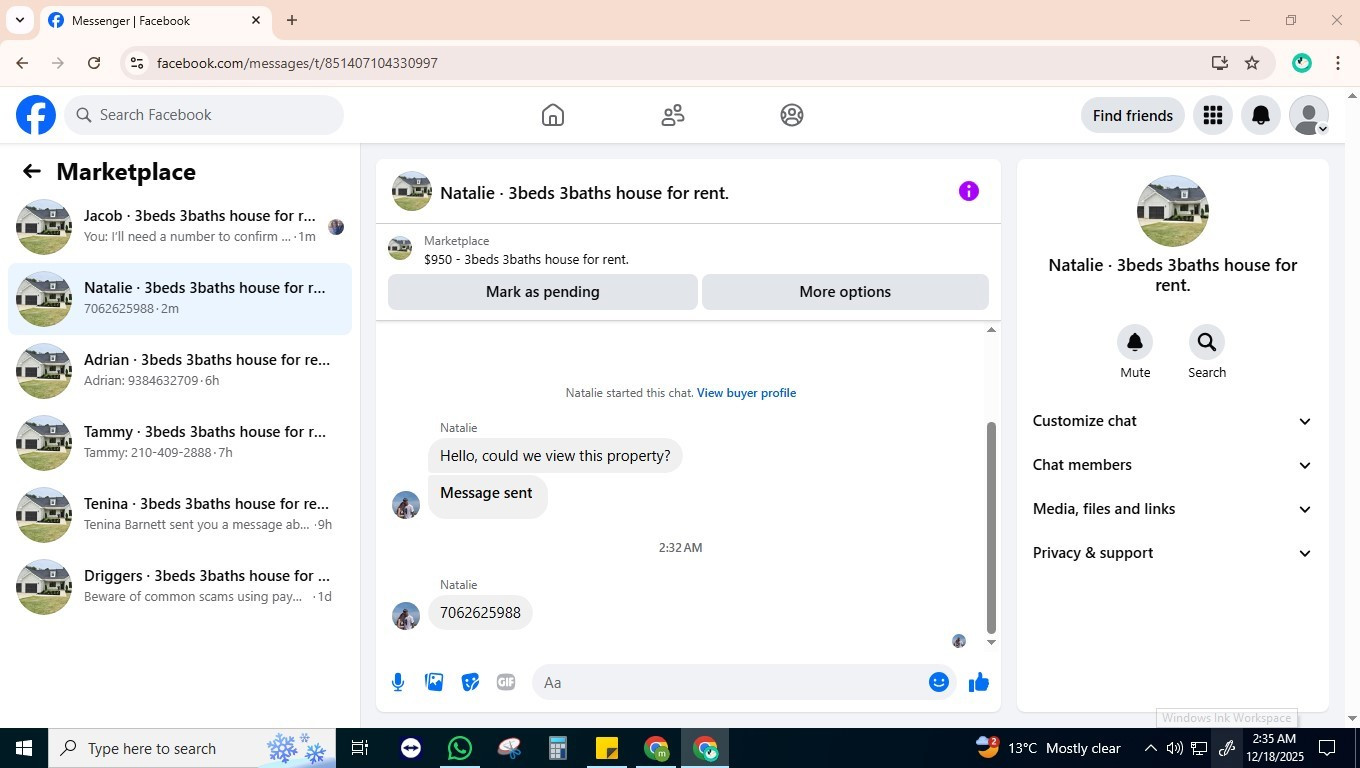Screen dimensions: 1360x768
Task: Open the Facebook logo home link
Action: click(36, 115)
